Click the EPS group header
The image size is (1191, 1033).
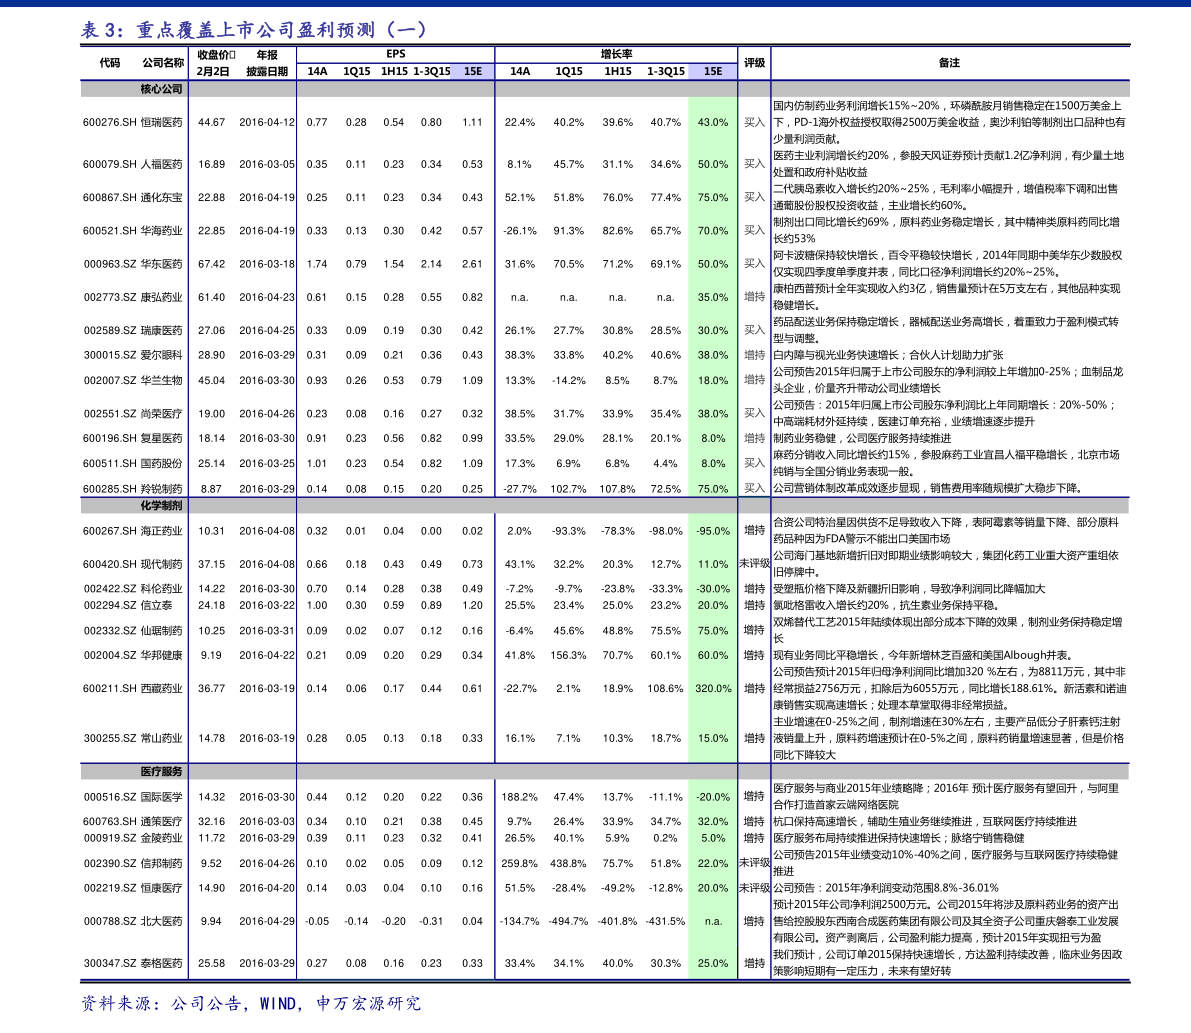396,54
